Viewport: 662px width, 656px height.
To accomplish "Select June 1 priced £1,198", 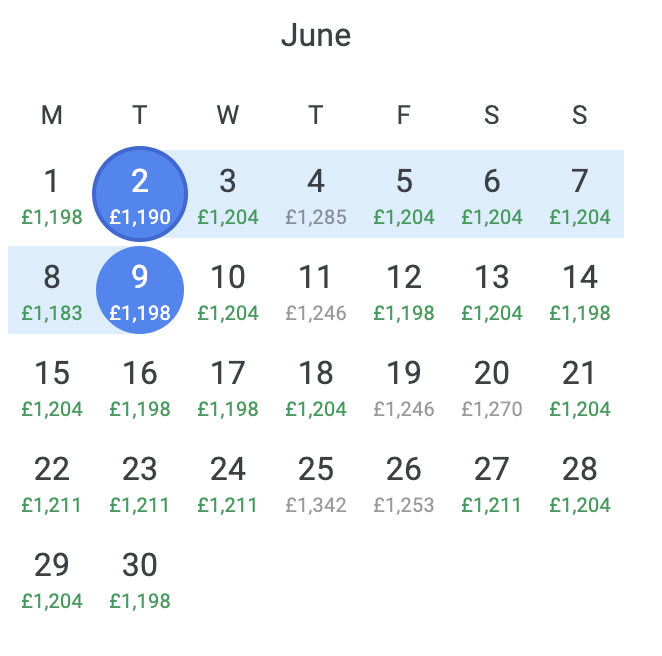I will coord(52,194).
